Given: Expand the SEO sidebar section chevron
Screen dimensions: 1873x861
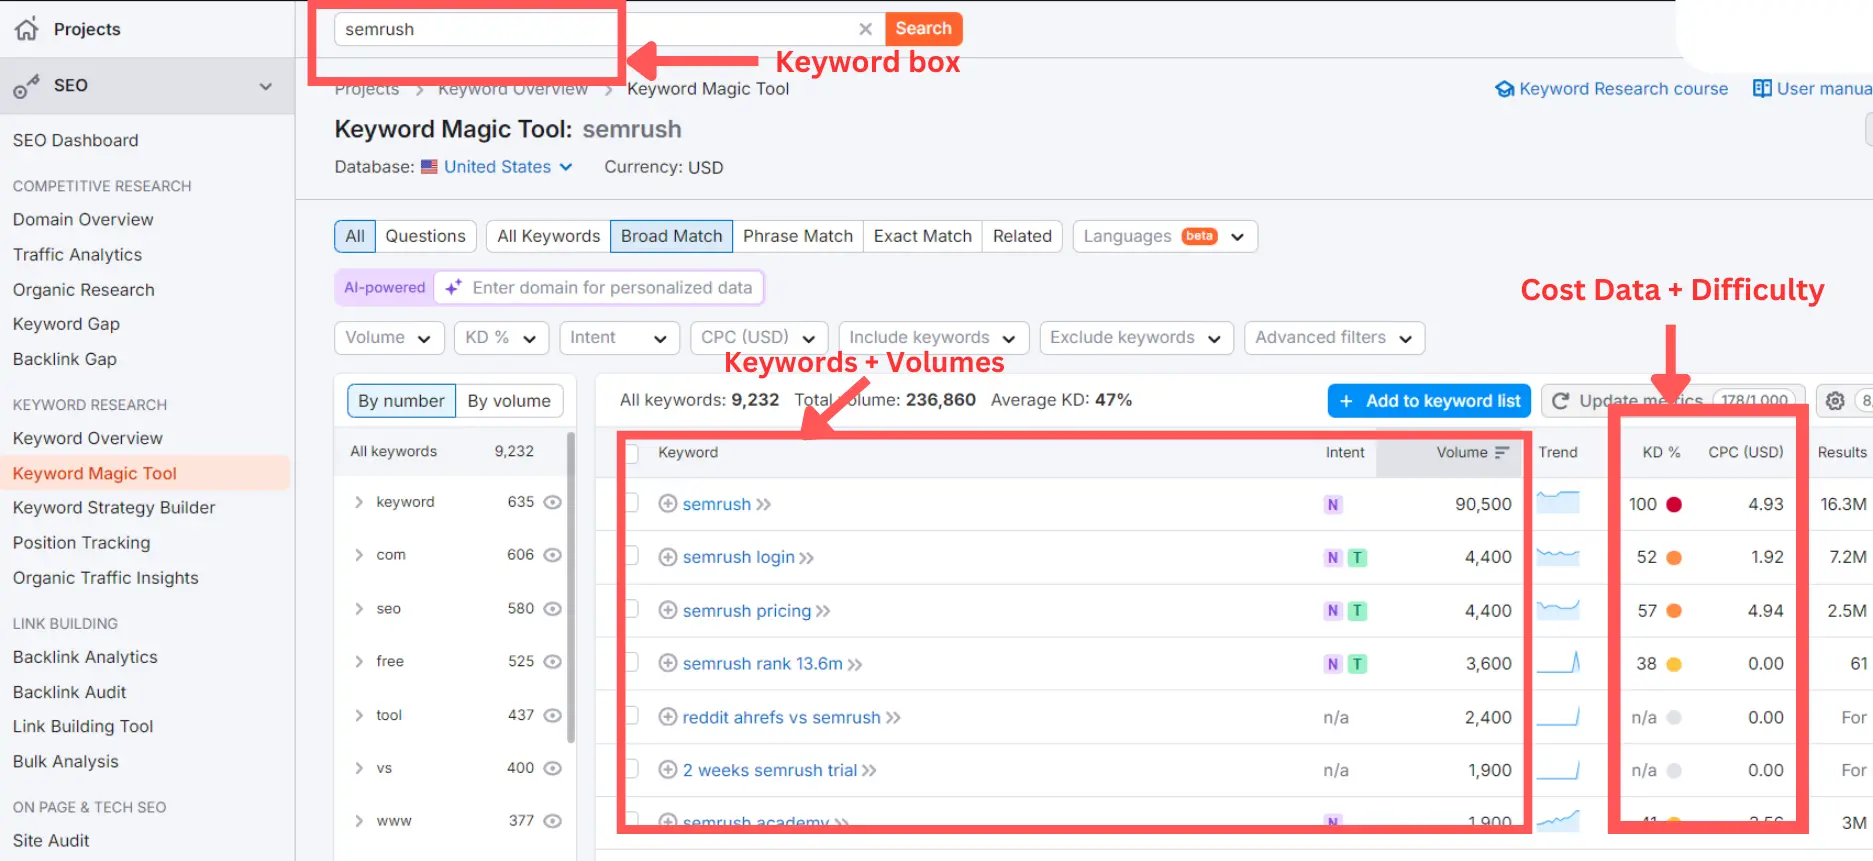Looking at the screenshot, I should coord(266,86).
